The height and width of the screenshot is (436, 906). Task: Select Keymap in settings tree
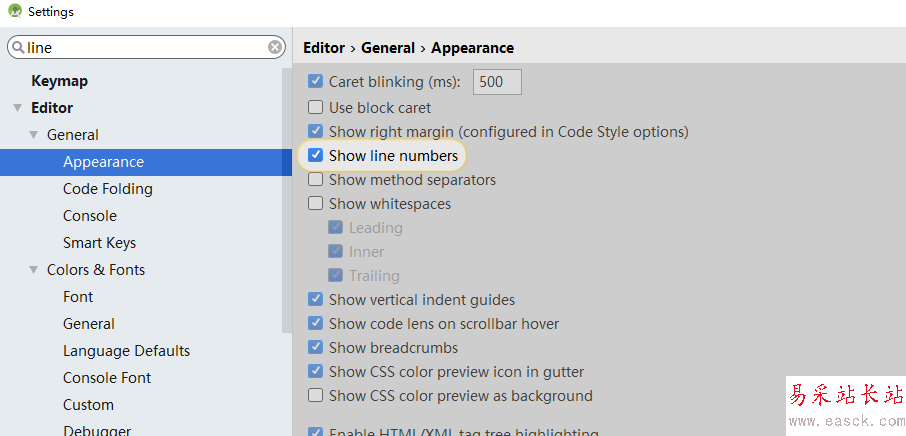click(59, 81)
